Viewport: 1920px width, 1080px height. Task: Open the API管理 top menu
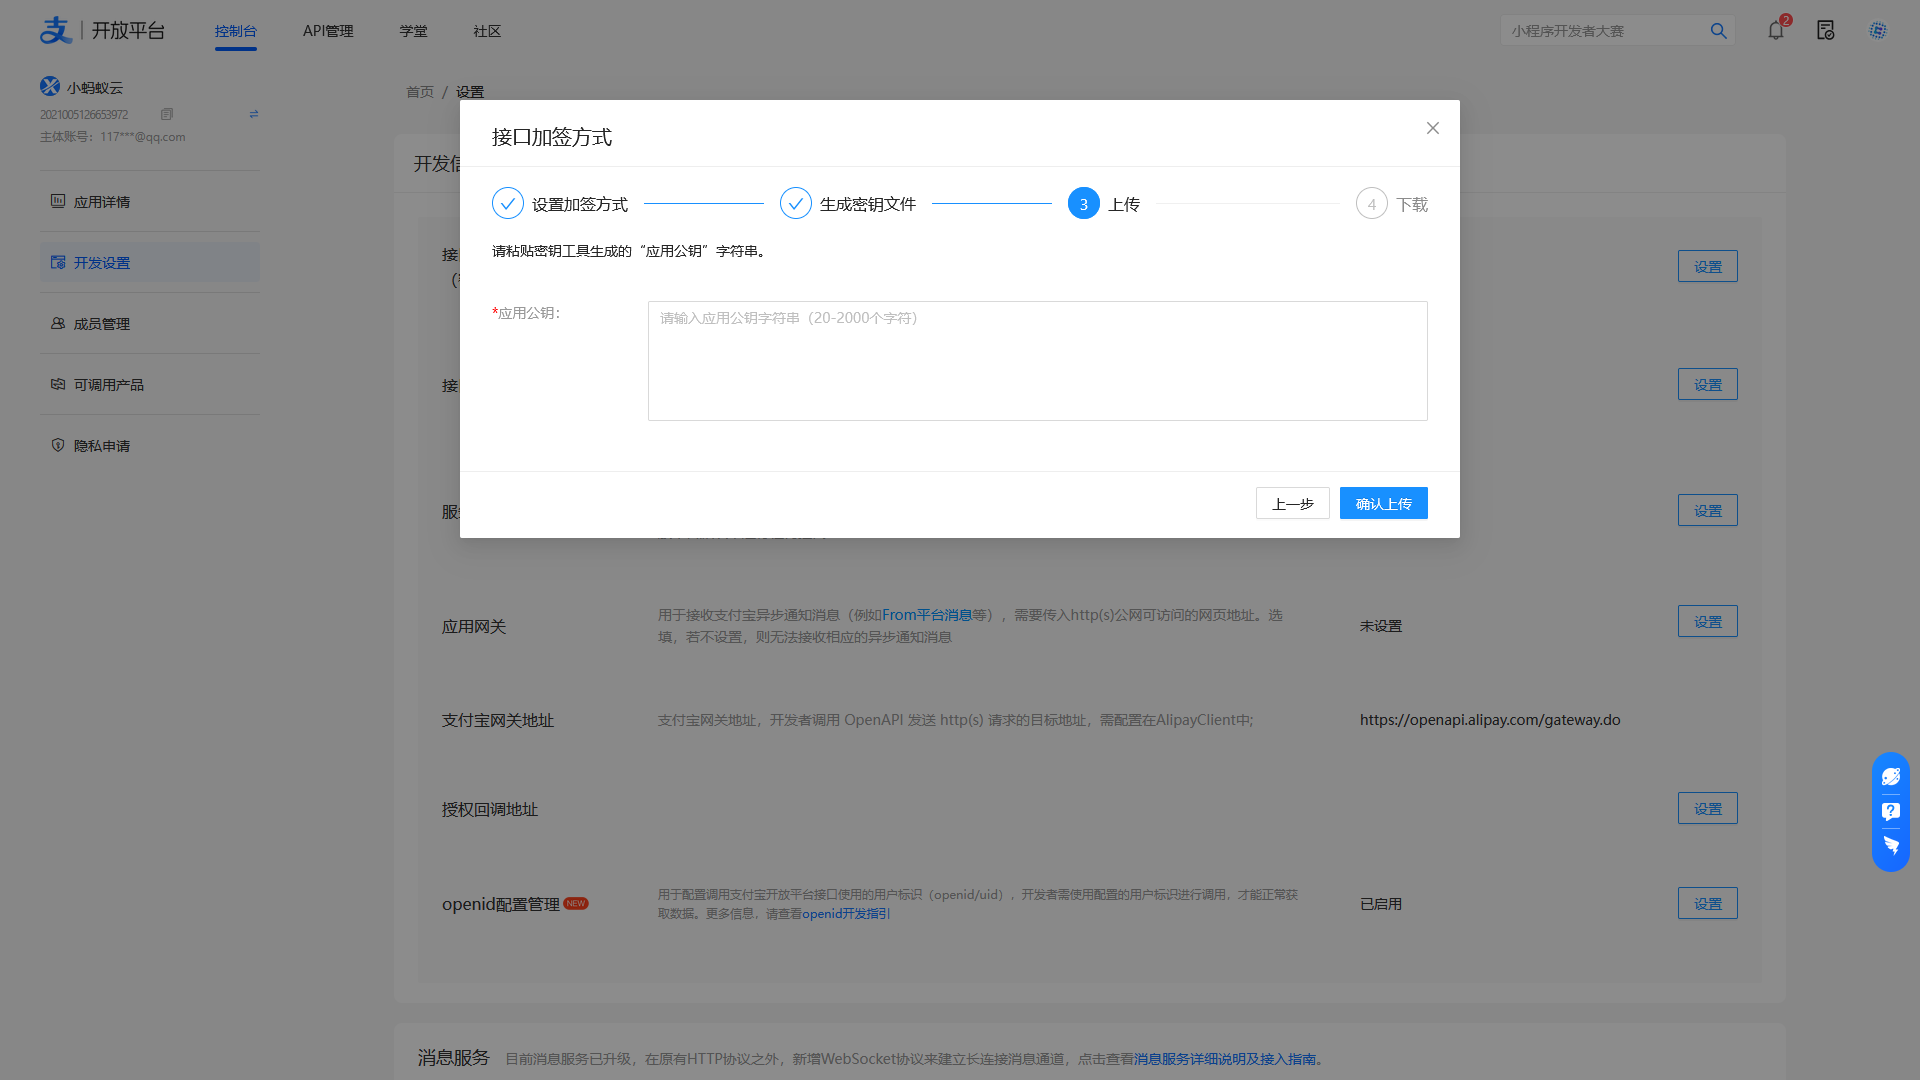point(328,31)
